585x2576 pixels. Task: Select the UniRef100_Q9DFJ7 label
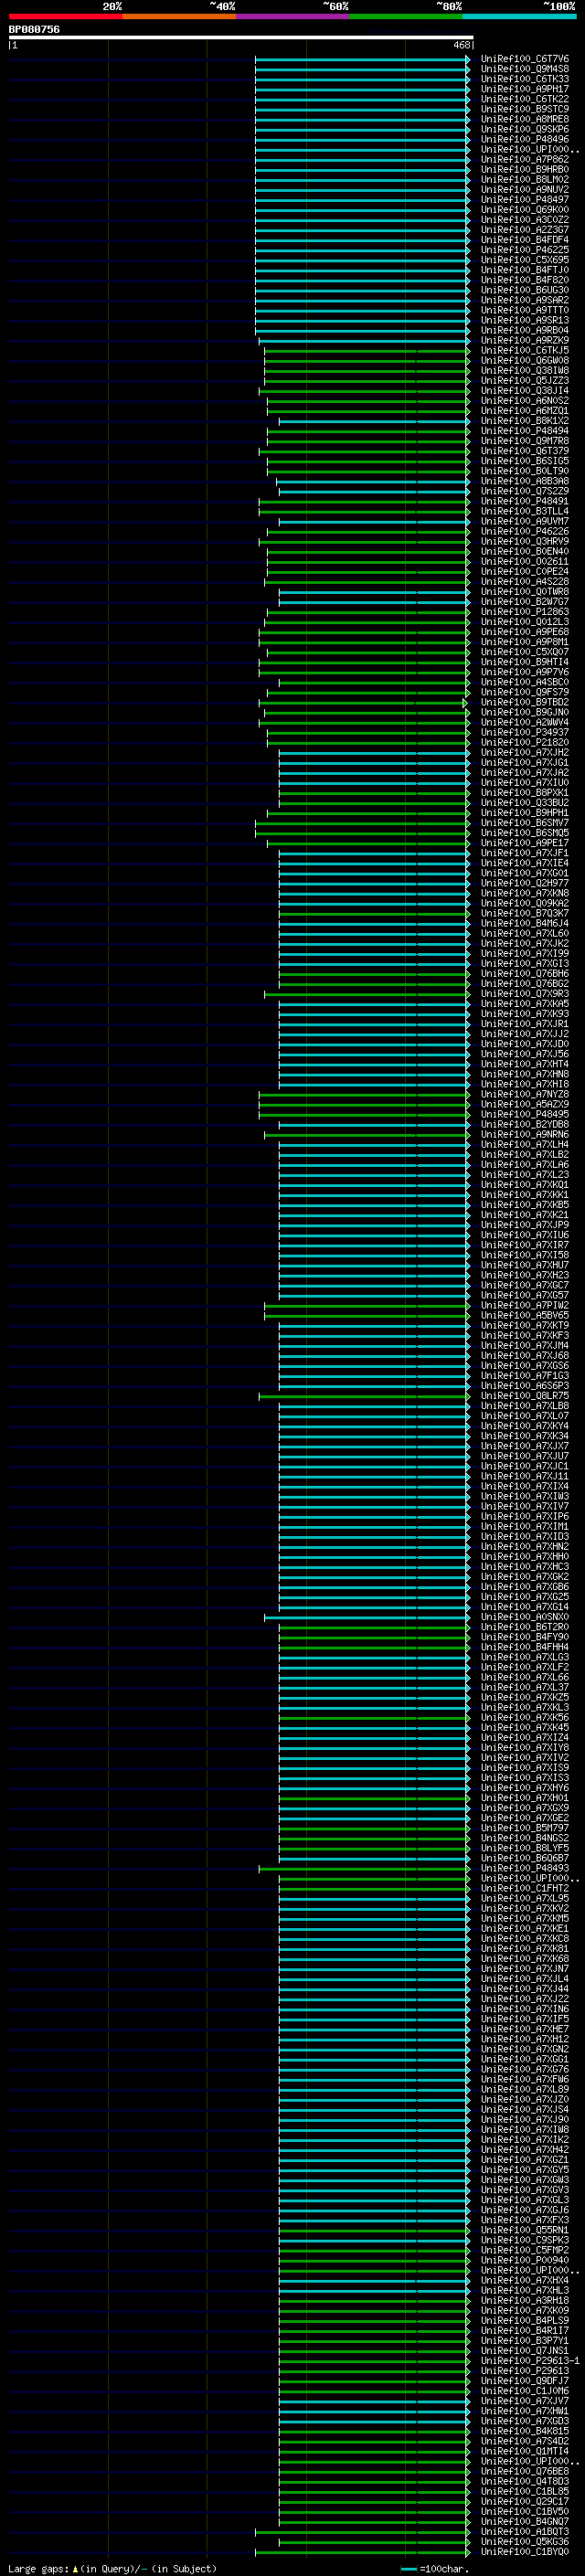coord(525,2381)
